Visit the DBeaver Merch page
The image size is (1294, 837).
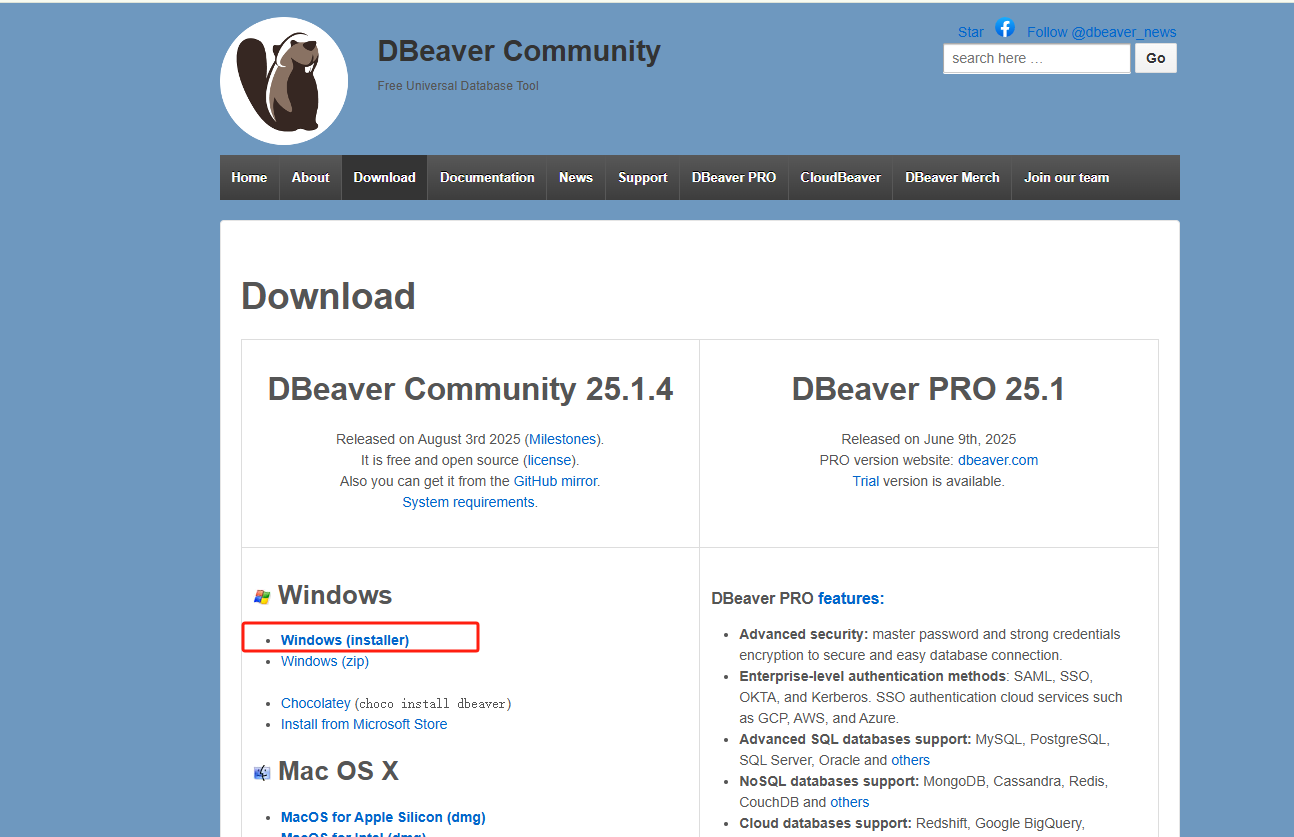pyautogui.click(x=951, y=177)
